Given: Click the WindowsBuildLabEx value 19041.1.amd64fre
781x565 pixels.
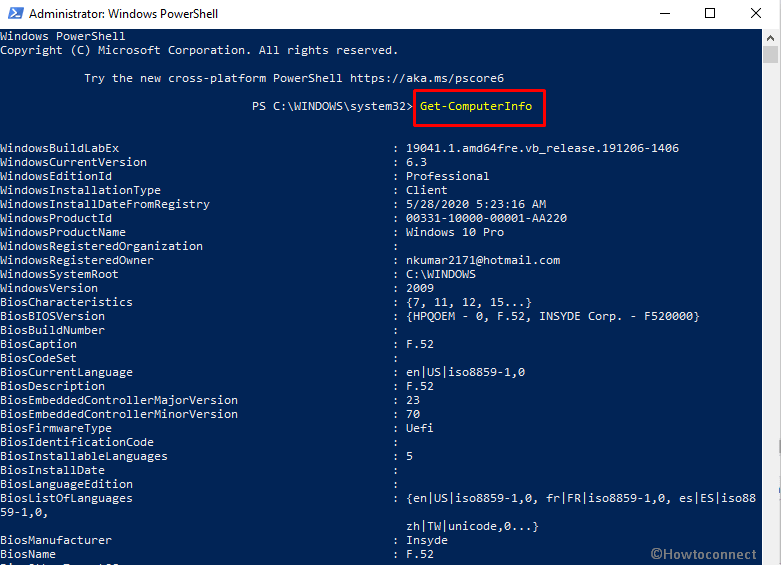Looking at the screenshot, I should 542,148.
